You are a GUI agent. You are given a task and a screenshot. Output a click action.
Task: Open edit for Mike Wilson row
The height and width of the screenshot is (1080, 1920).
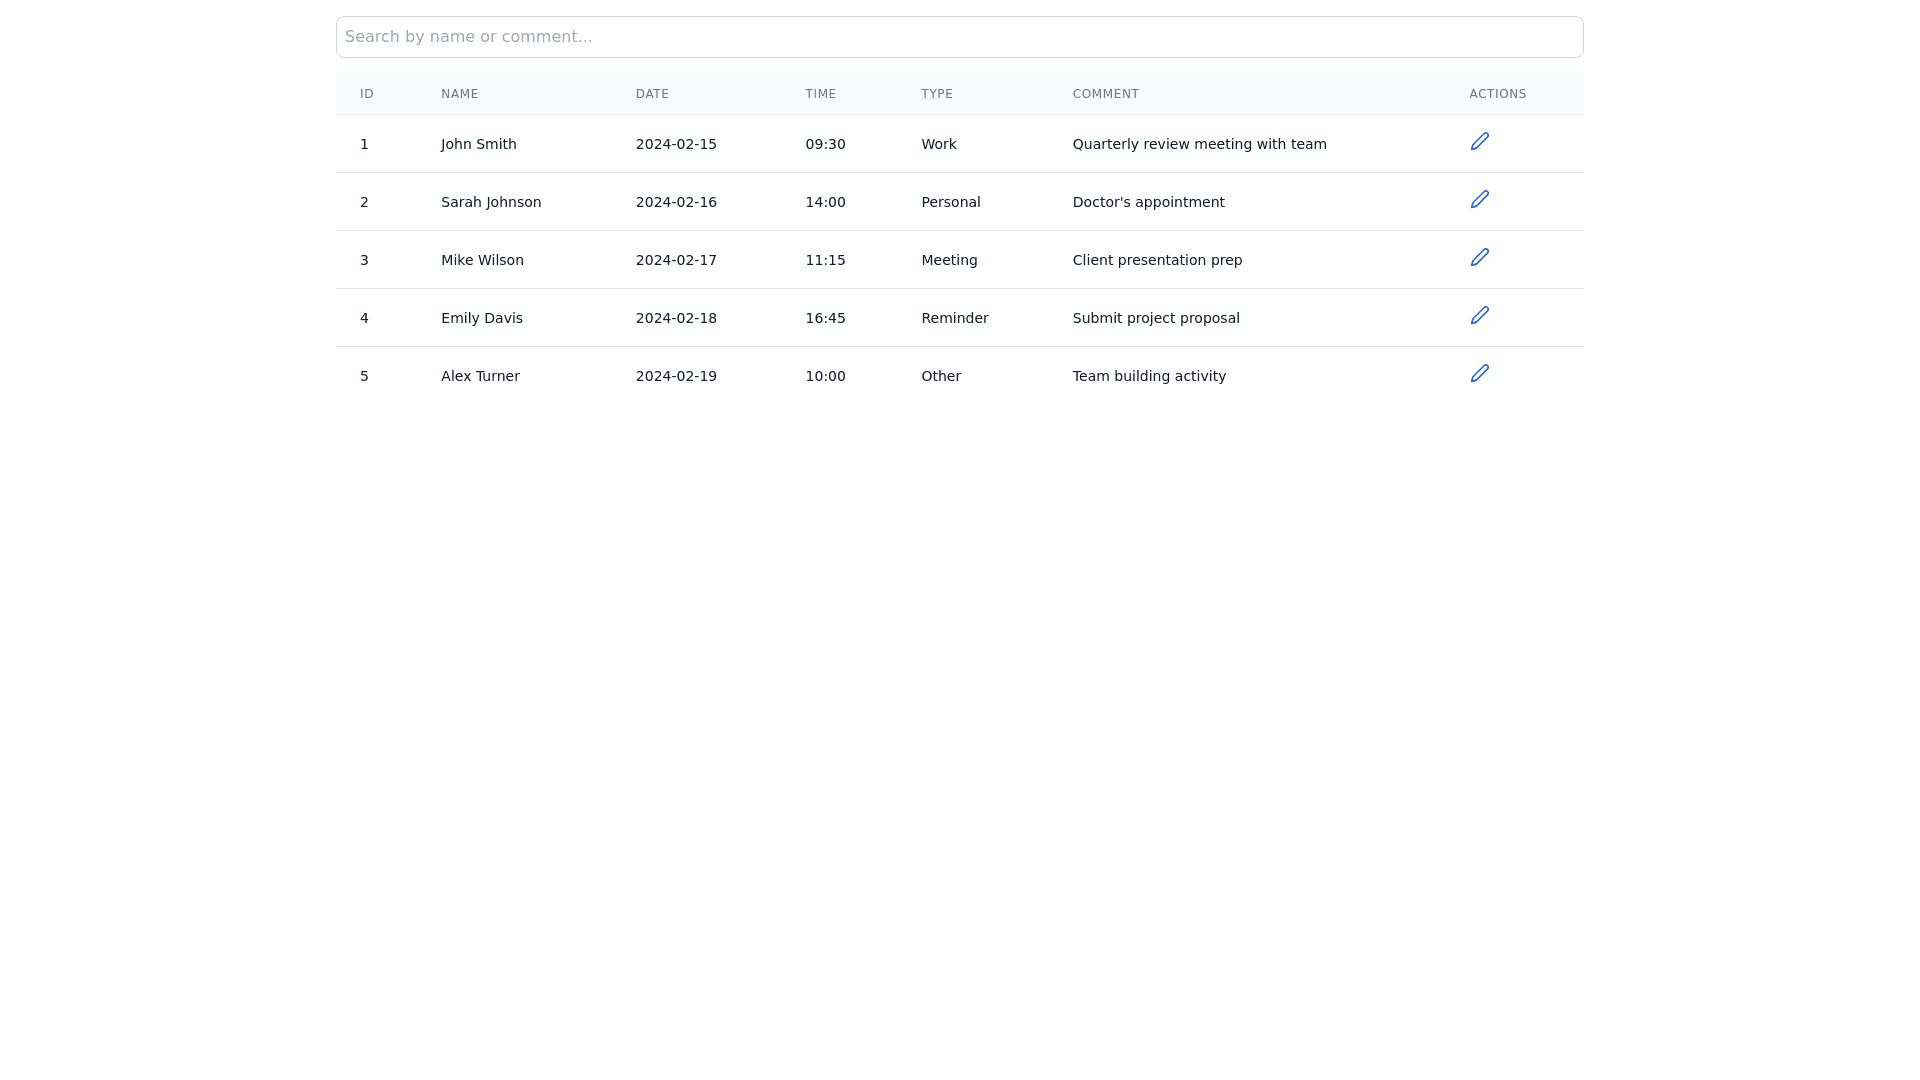coord(1479,258)
